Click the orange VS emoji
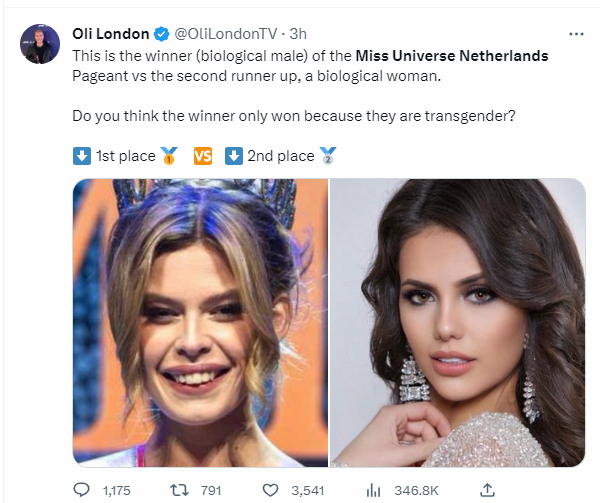Image resolution: width=600 pixels, height=503 pixels. coord(202,156)
